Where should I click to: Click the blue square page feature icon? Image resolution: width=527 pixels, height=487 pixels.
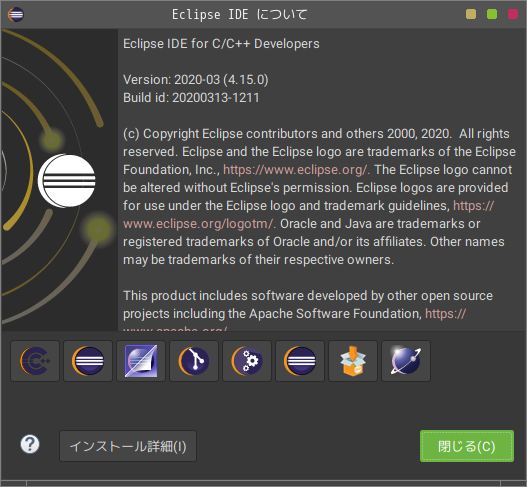141,361
